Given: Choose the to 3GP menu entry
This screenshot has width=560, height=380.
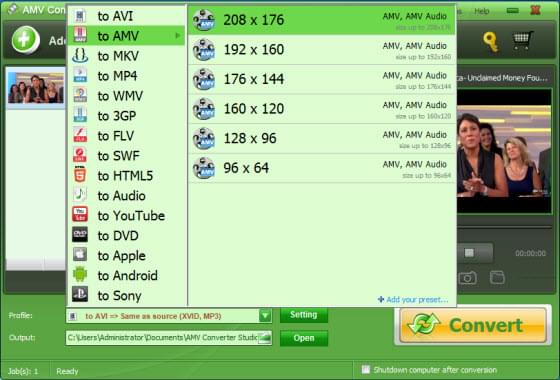Looking at the screenshot, I should 126,116.
